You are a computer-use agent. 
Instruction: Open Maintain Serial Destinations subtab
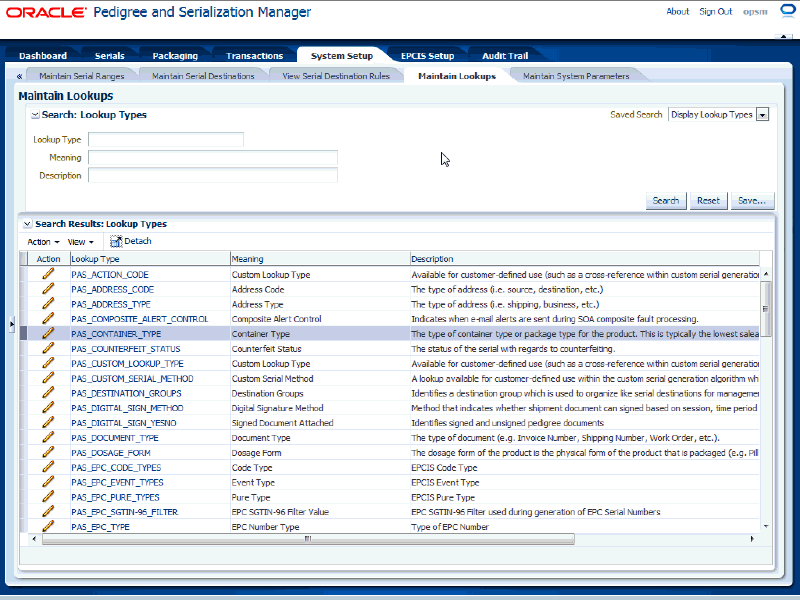(203, 76)
